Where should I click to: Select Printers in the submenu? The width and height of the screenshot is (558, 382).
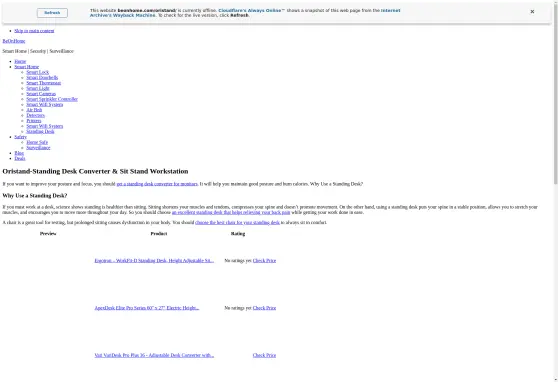pos(34,121)
